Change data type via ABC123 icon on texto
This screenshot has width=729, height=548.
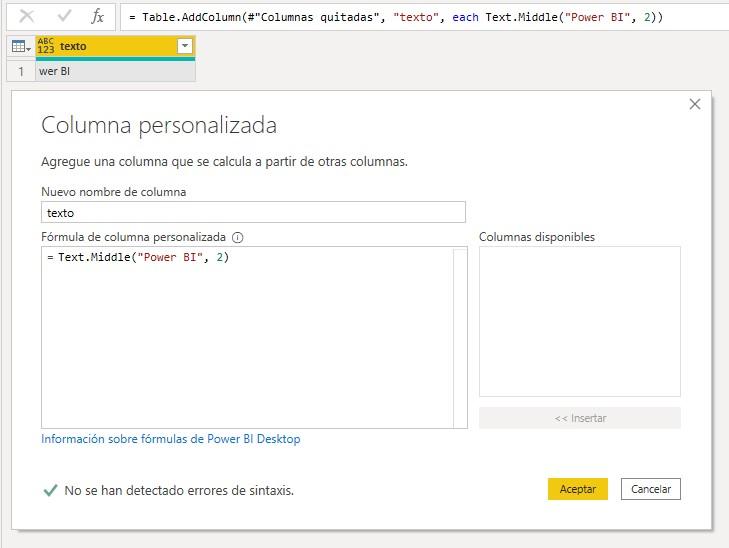coord(46,46)
